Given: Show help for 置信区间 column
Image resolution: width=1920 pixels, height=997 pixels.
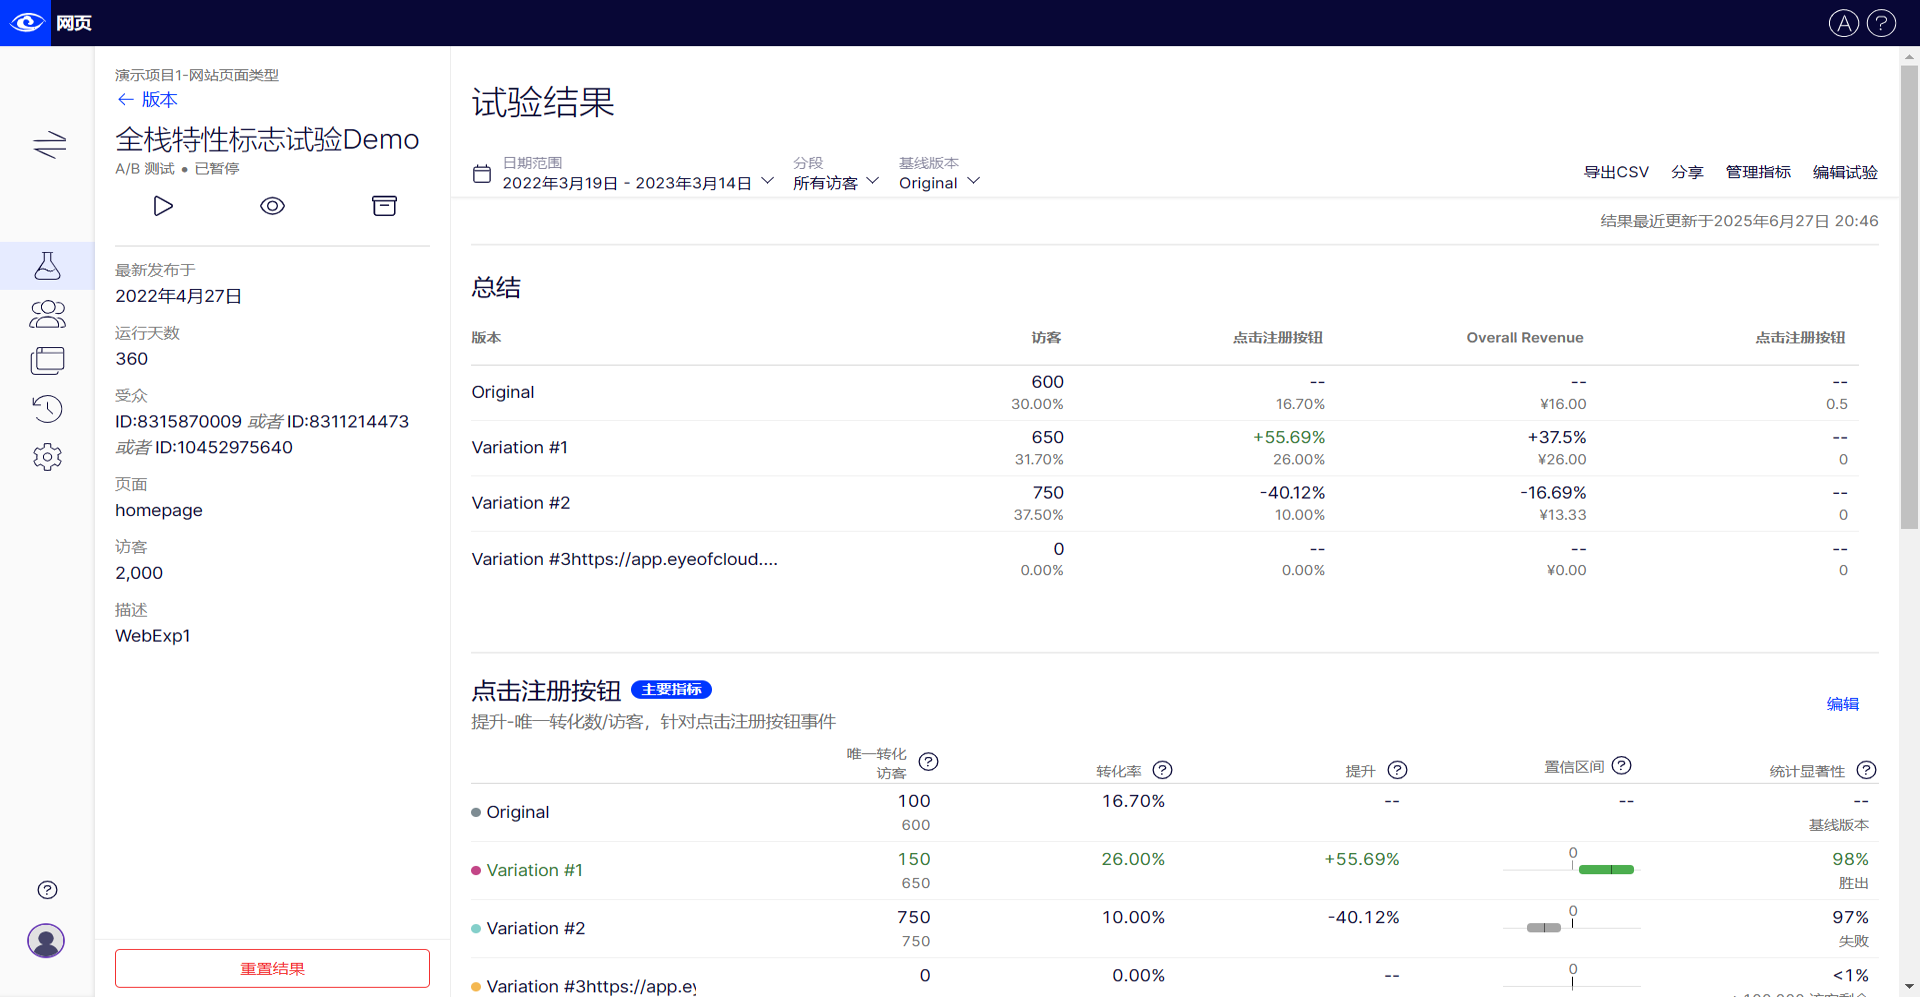Looking at the screenshot, I should (x=1622, y=765).
